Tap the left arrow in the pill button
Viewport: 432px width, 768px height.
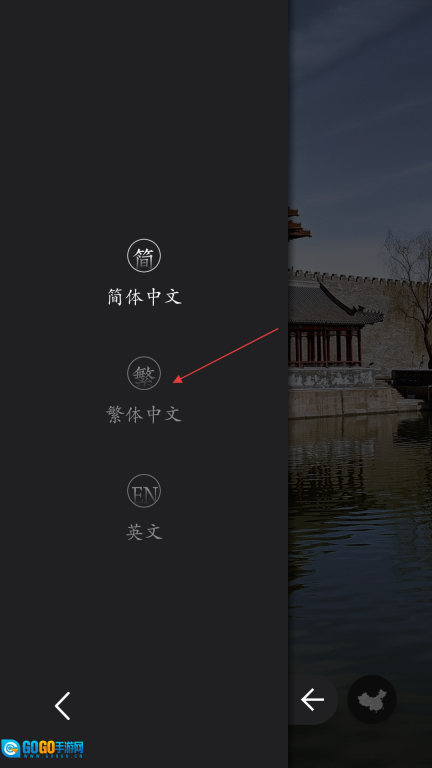[x=312, y=699]
